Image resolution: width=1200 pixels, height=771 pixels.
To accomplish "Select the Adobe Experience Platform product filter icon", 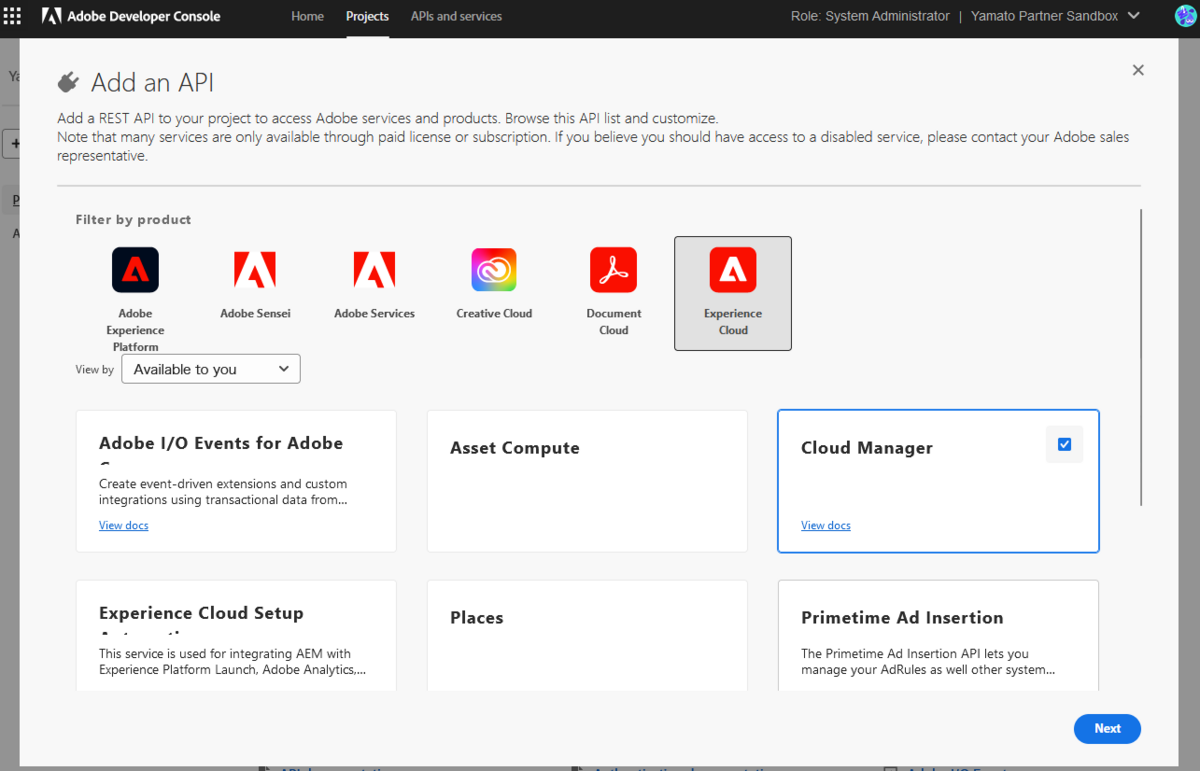I will (x=135, y=269).
